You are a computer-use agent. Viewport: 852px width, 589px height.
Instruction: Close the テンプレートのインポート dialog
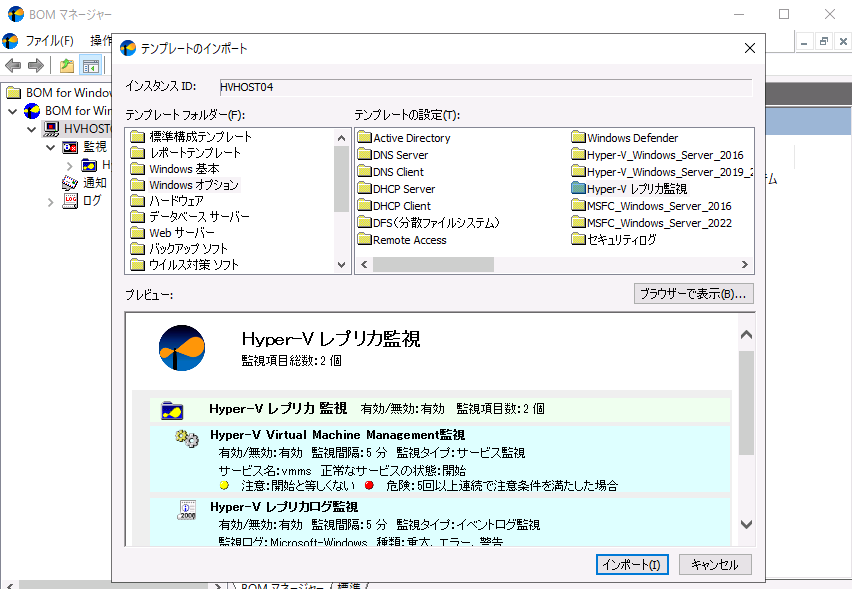(x=750, y=48)
